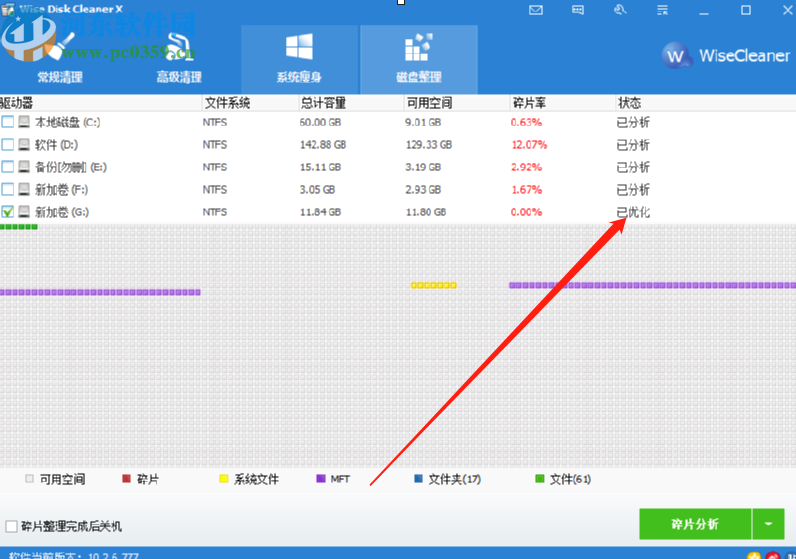
Task: Click the drive icon of 新加卷 (F:)
Action: pyautogui.click(x=24, y=189)
